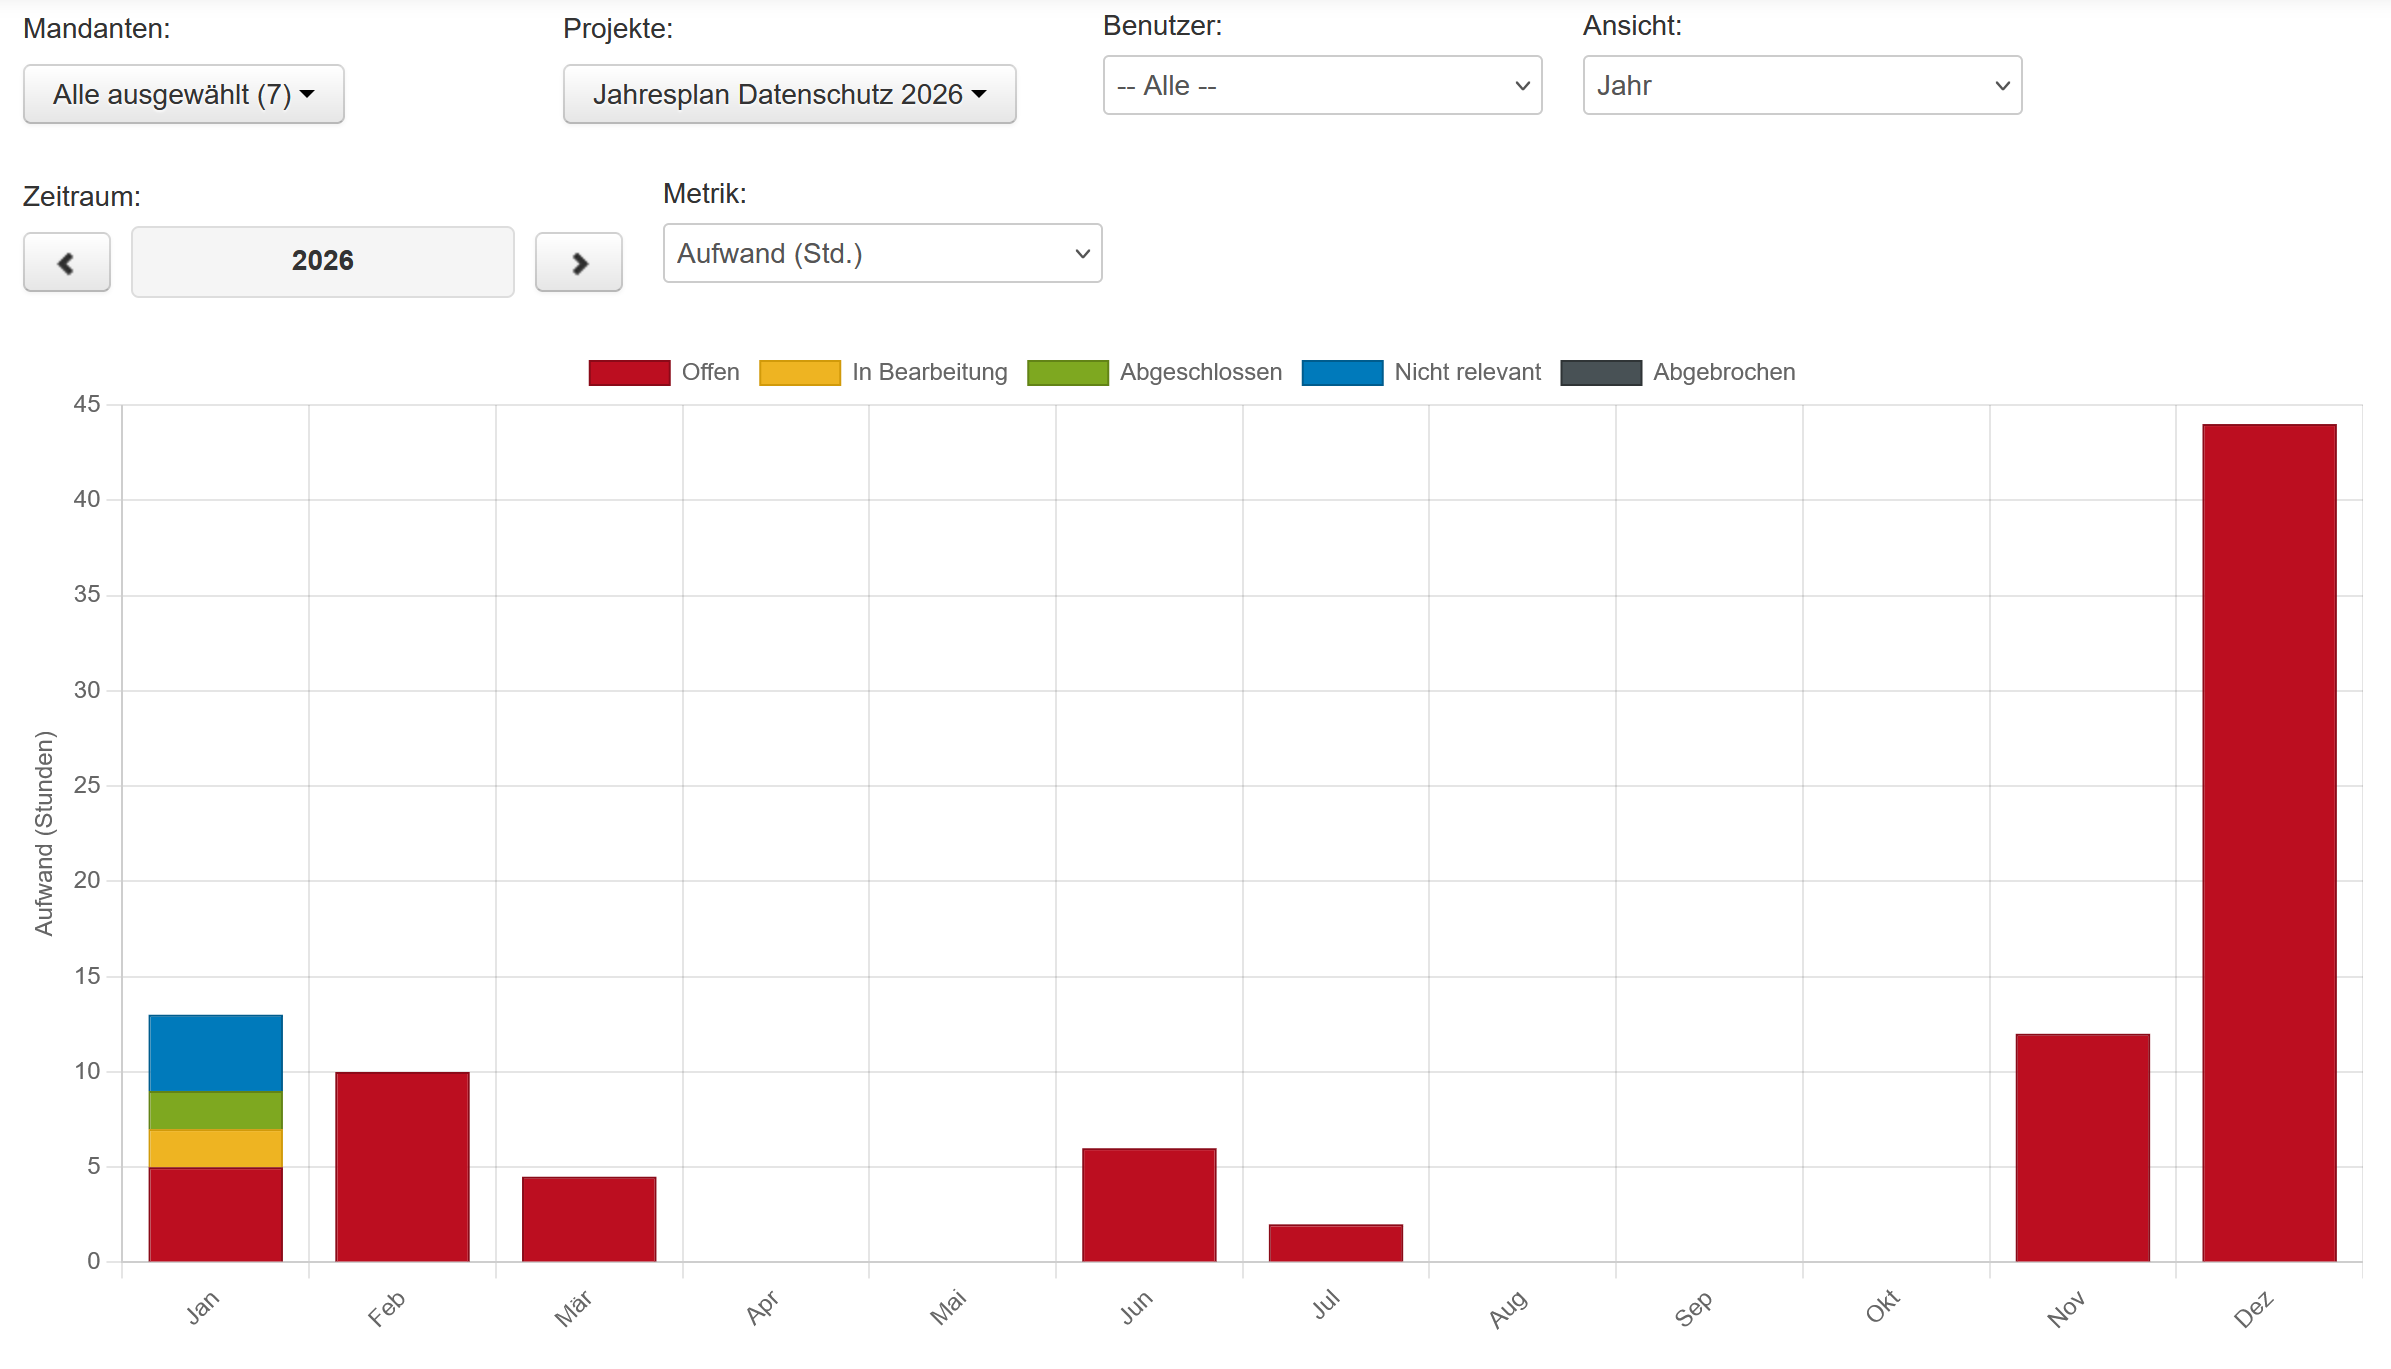Click the 2026 period button

point(322,261)
